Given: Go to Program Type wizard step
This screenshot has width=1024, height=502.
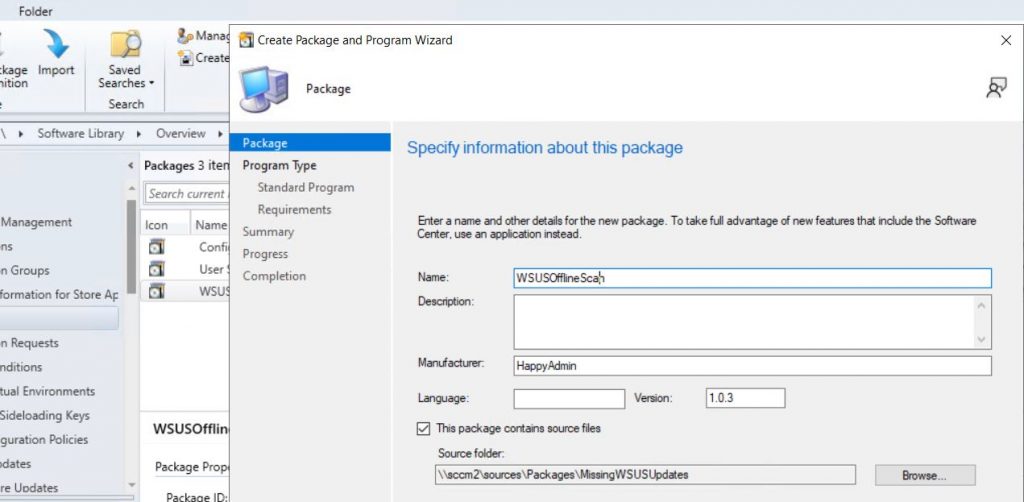Looking at the screenshot, I should [280, 165].
